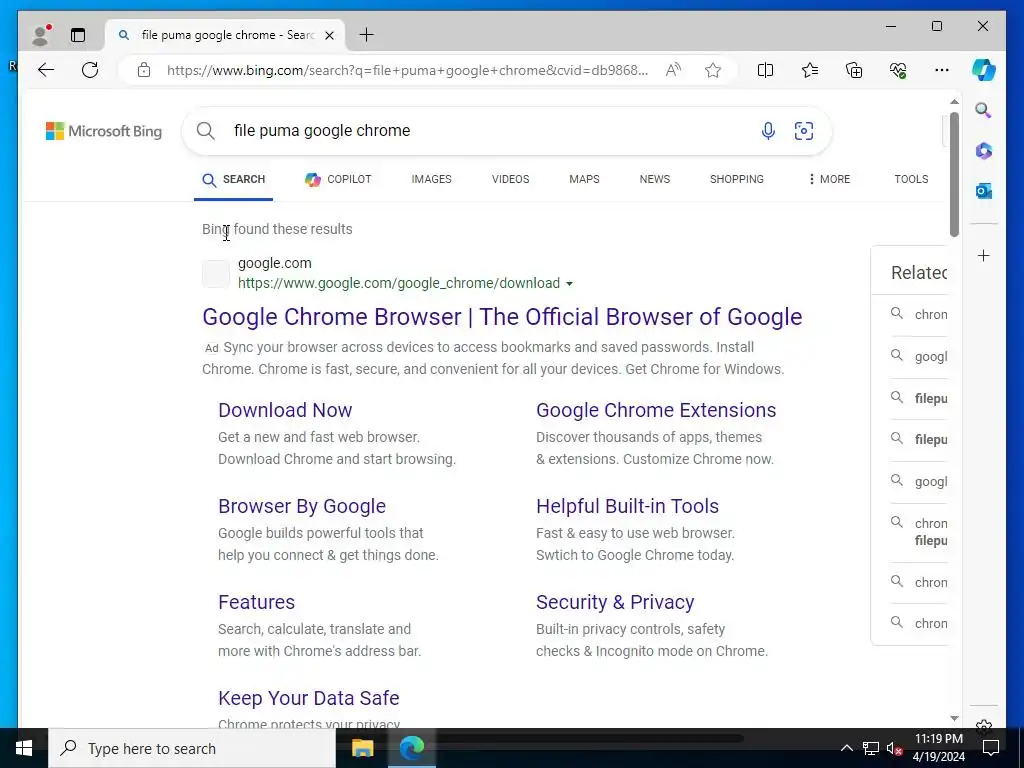Open sidebar search icon
1024x768 pixels.
(x=984, y=110)
